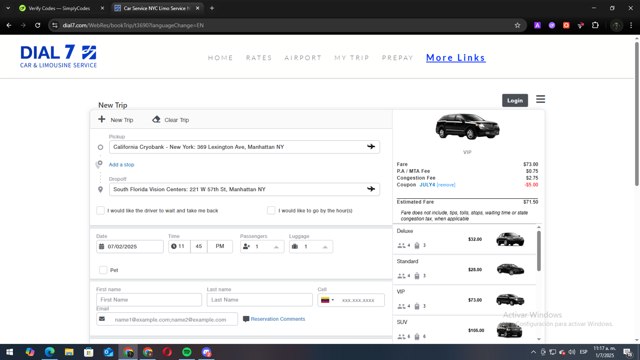Click the site info icon in address bar
The width and height of the screenshot is (640, 360).
tap(55, 25)
